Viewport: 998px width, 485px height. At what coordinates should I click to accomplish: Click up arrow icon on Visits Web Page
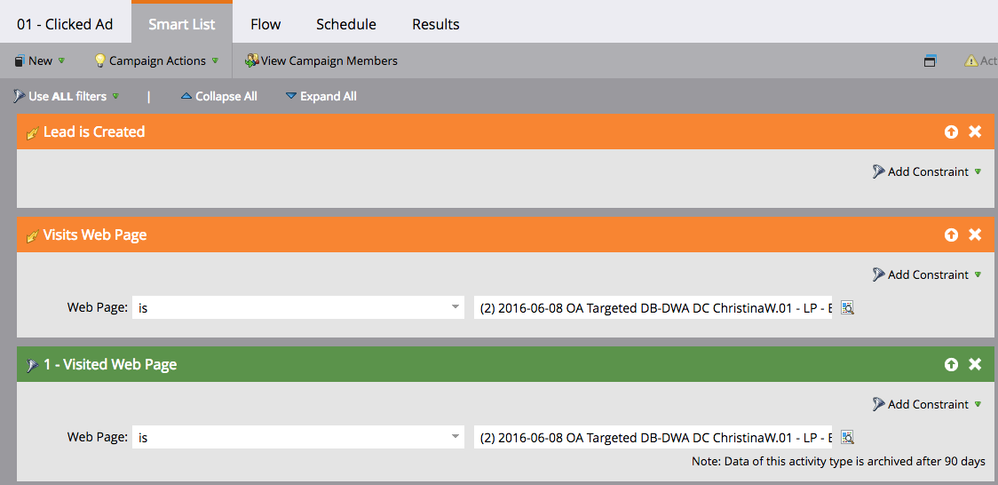tap(951, 235)
